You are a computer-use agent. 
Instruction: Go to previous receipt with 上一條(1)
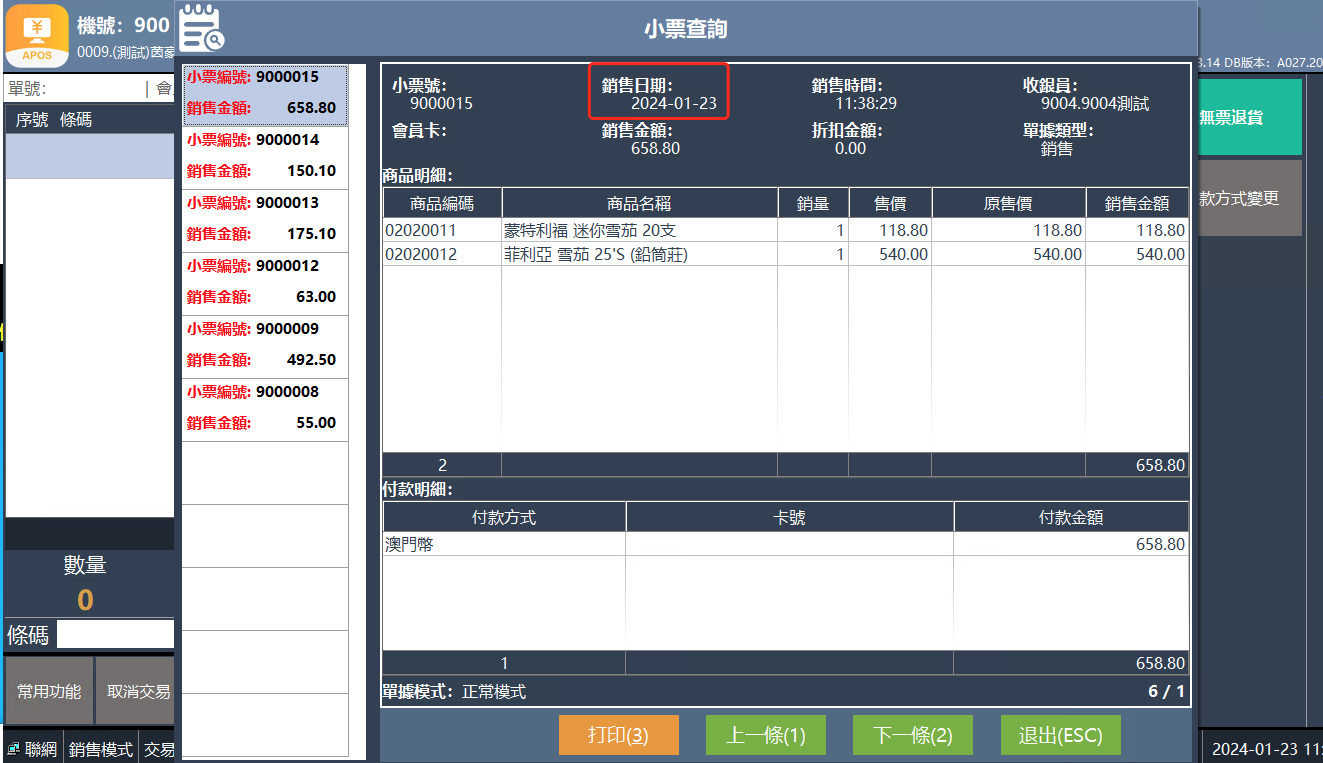pos(765,735)
